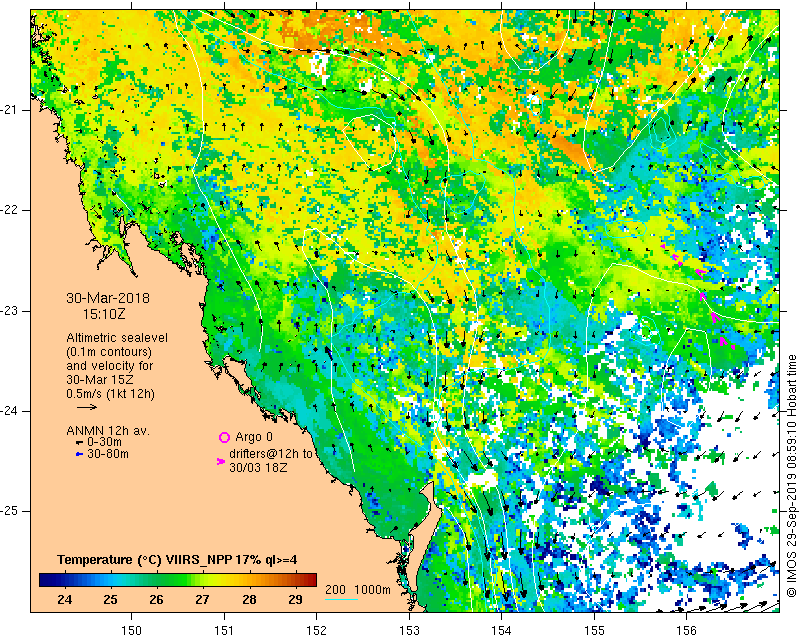The width and height of the screenshot is (800, 640).
Task: Click the longitude axis label 156
Action: pyautogui.click(x=687, y=631)
